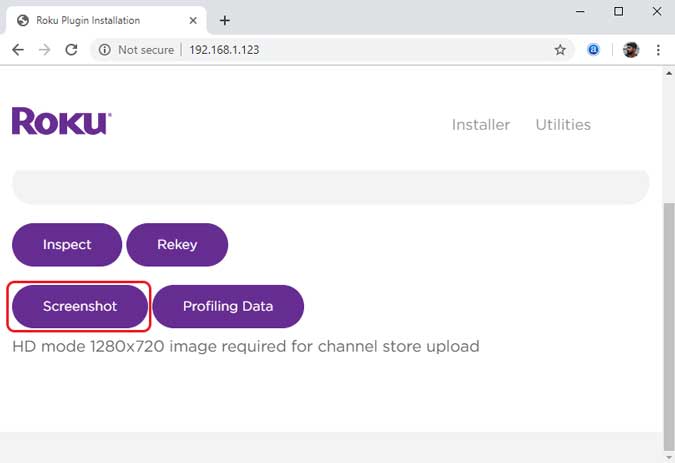Open a new tab with the plus icon
Image resolution: width=675 pixels, height=463 pixels.
(224, 20)
